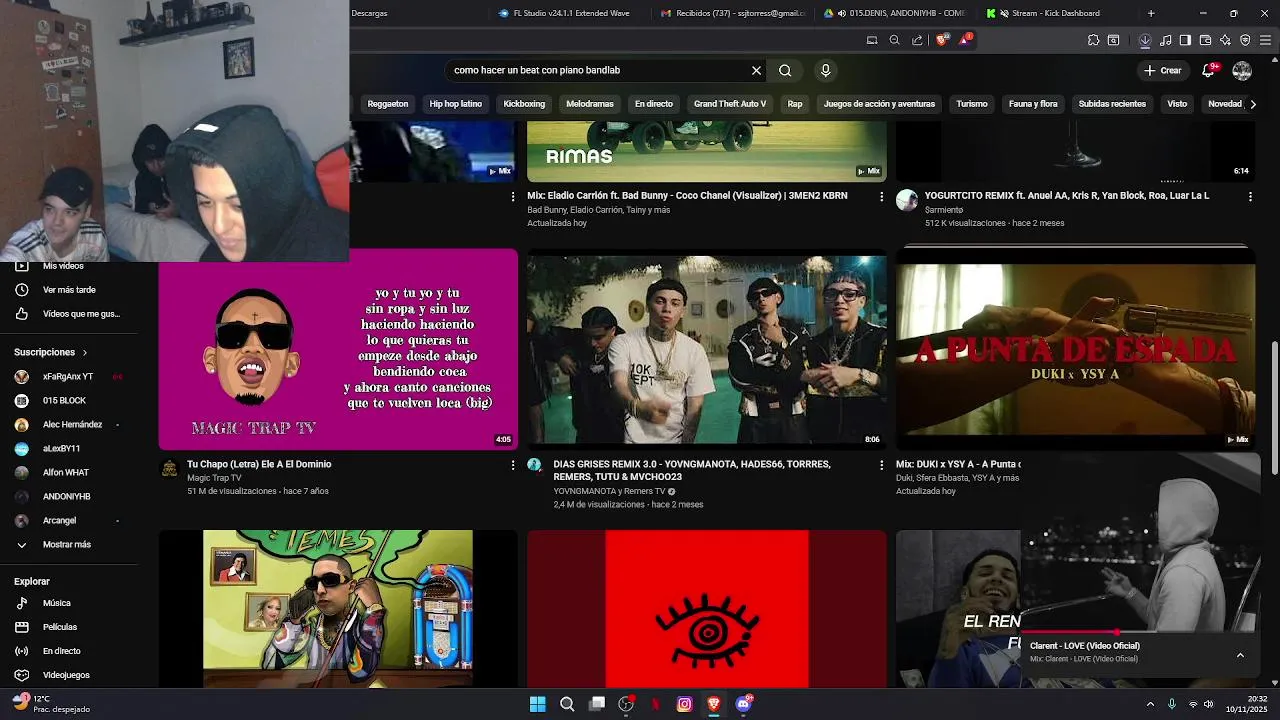Open browser extensions puzzle icon
This screenshot has height=720, width=1280.
pyautogui.click(x=1093, y=40)
